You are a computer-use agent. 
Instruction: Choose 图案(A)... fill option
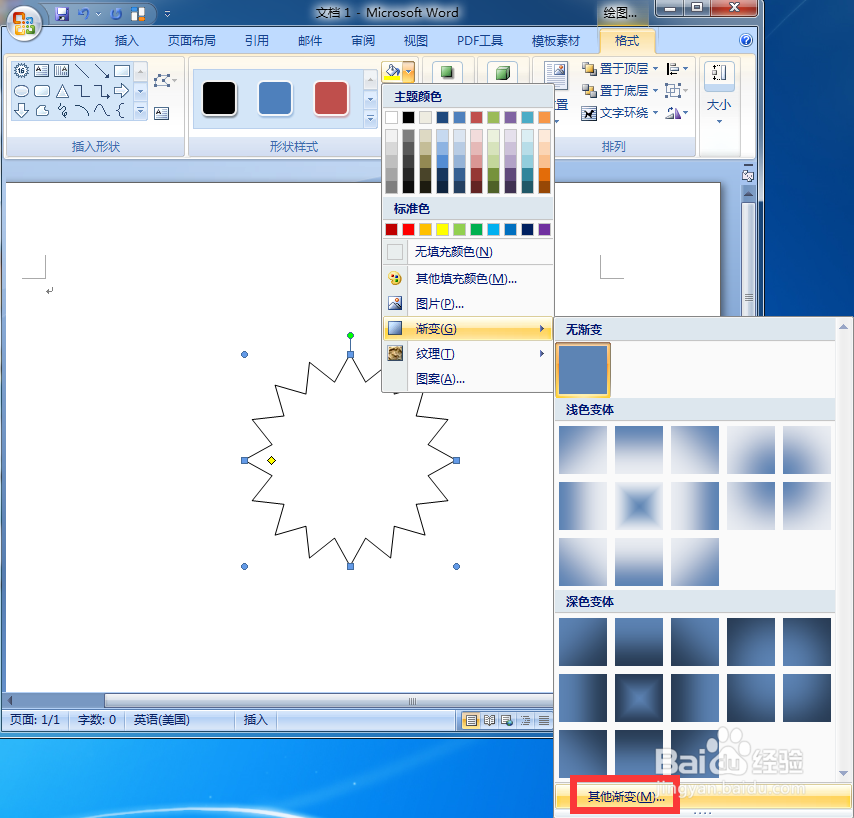point(468,379)
